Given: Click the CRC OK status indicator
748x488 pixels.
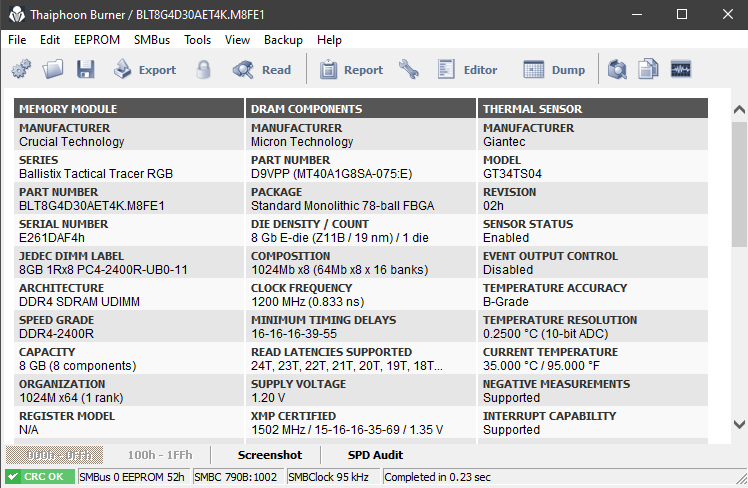Looking at the screenshot, I should (x=40, y=477).
